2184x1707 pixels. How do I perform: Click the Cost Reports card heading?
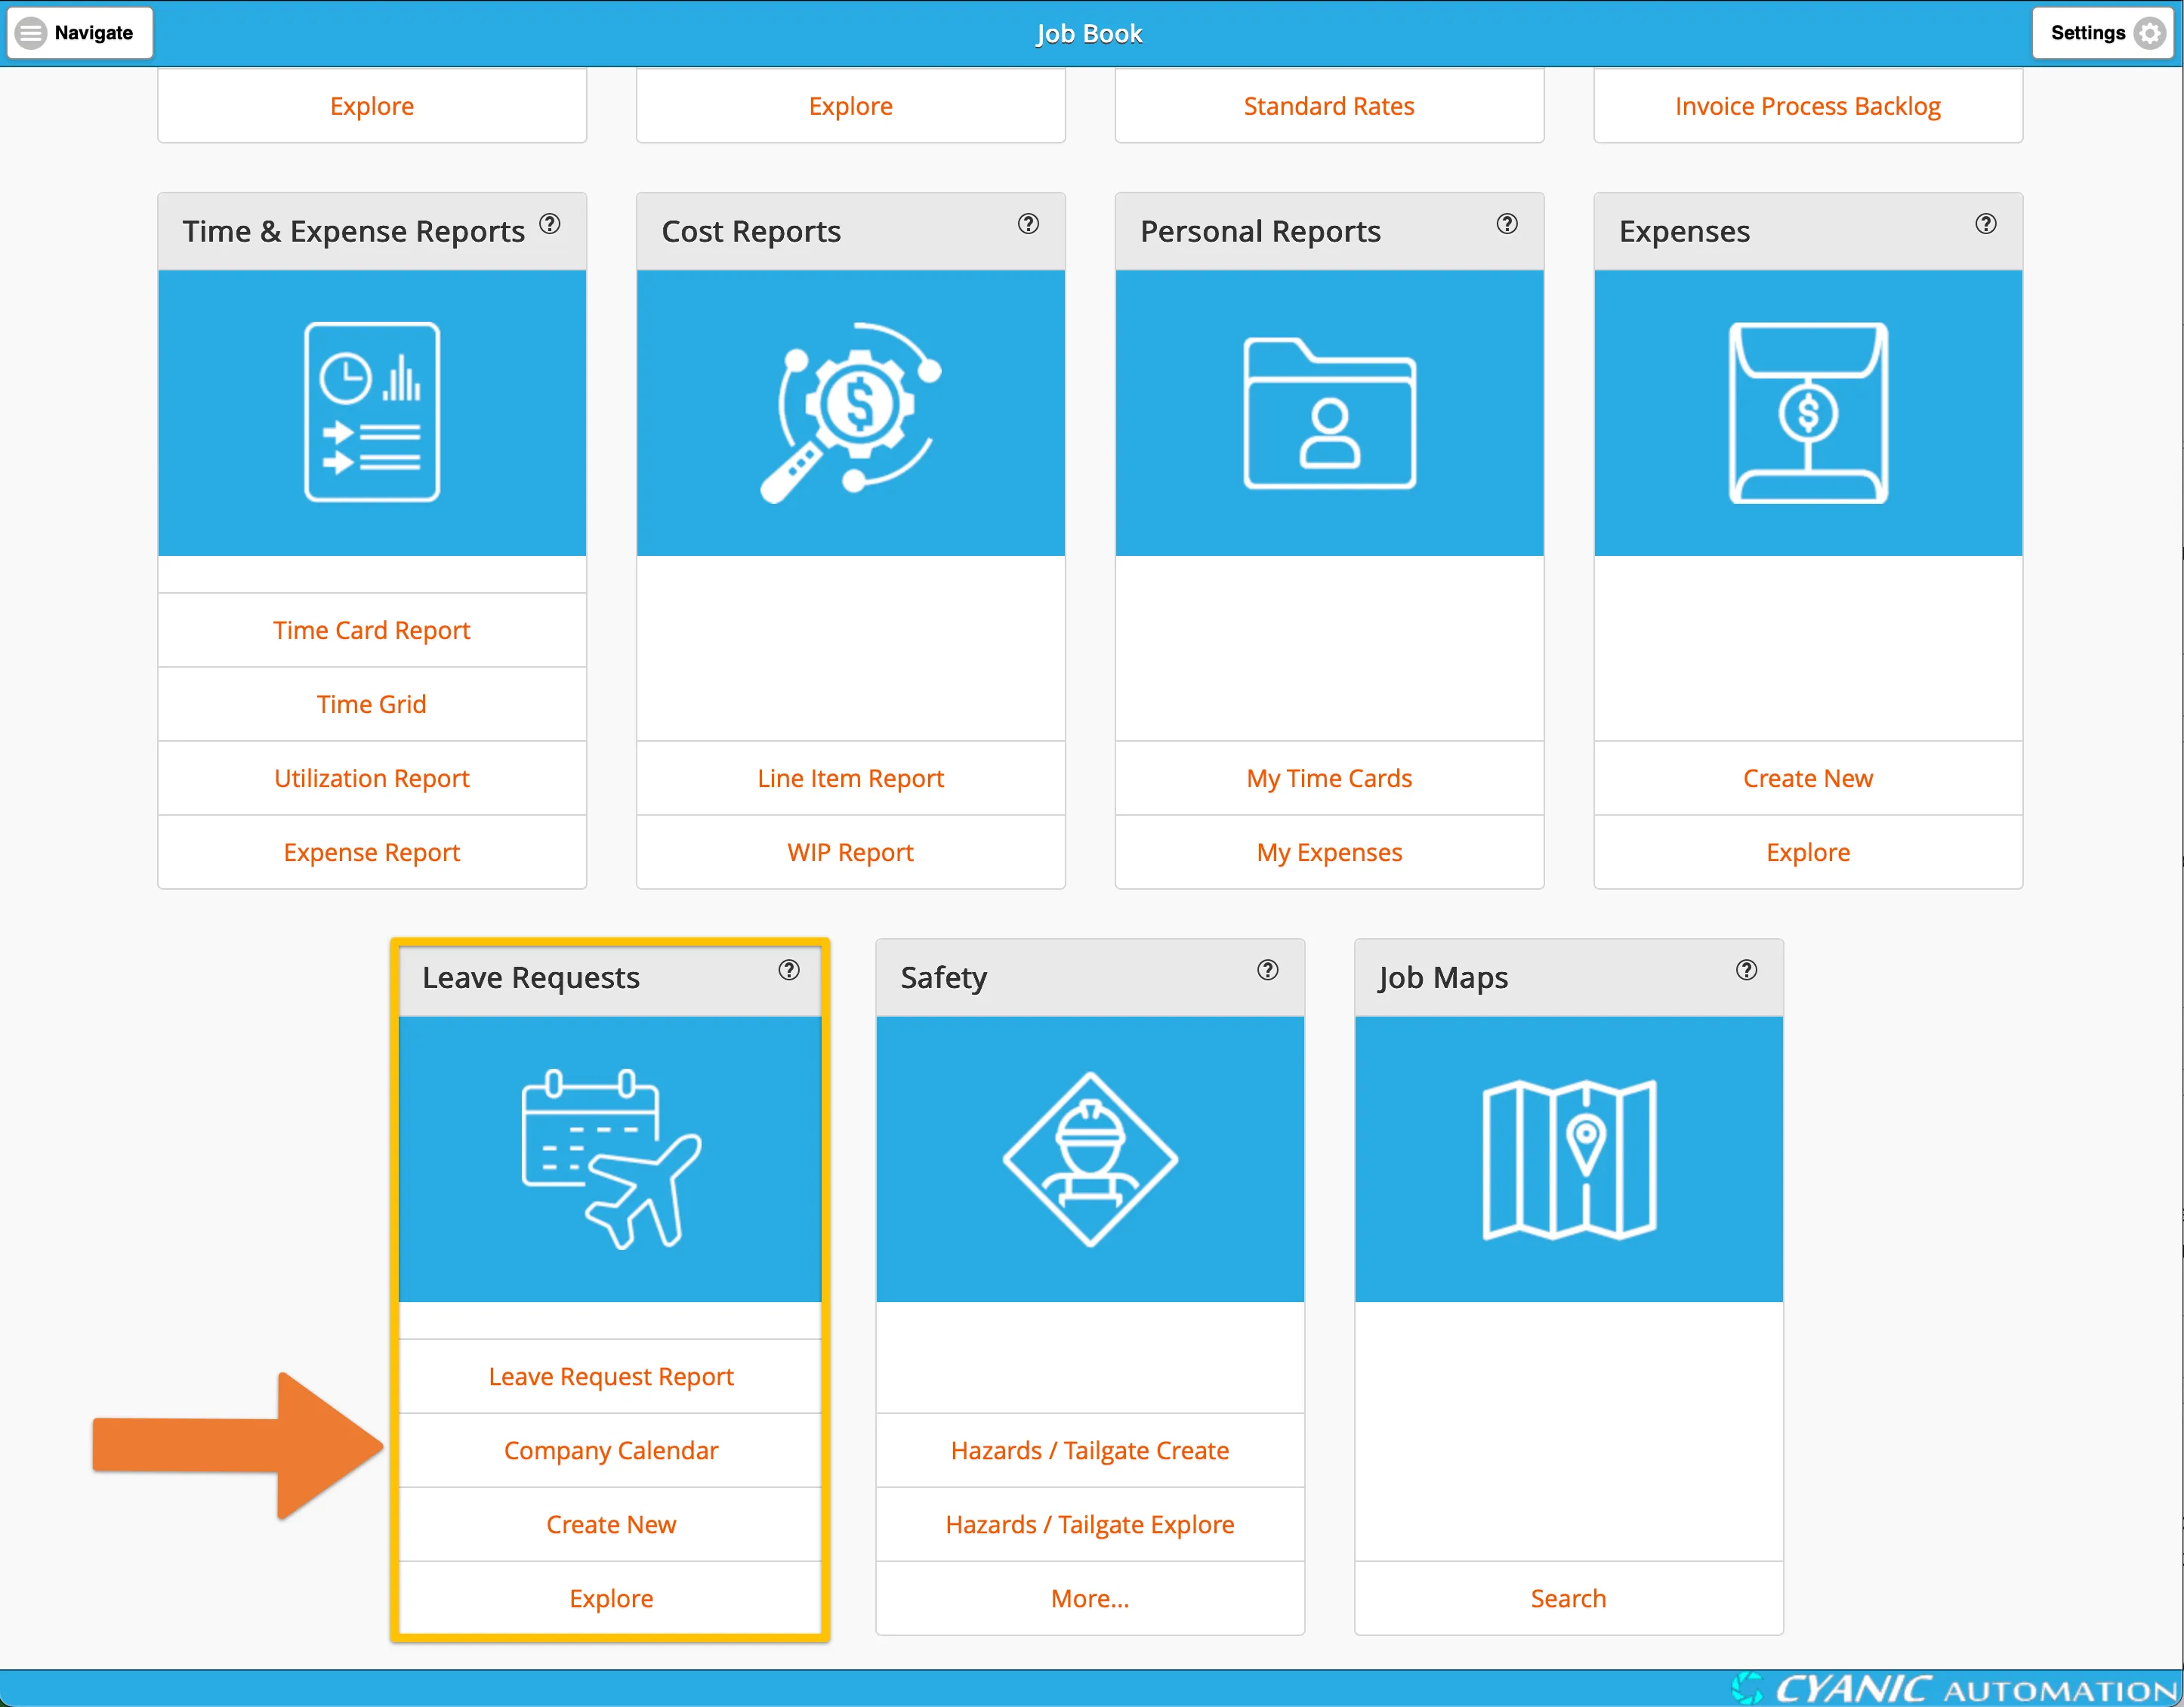[751, 231]
